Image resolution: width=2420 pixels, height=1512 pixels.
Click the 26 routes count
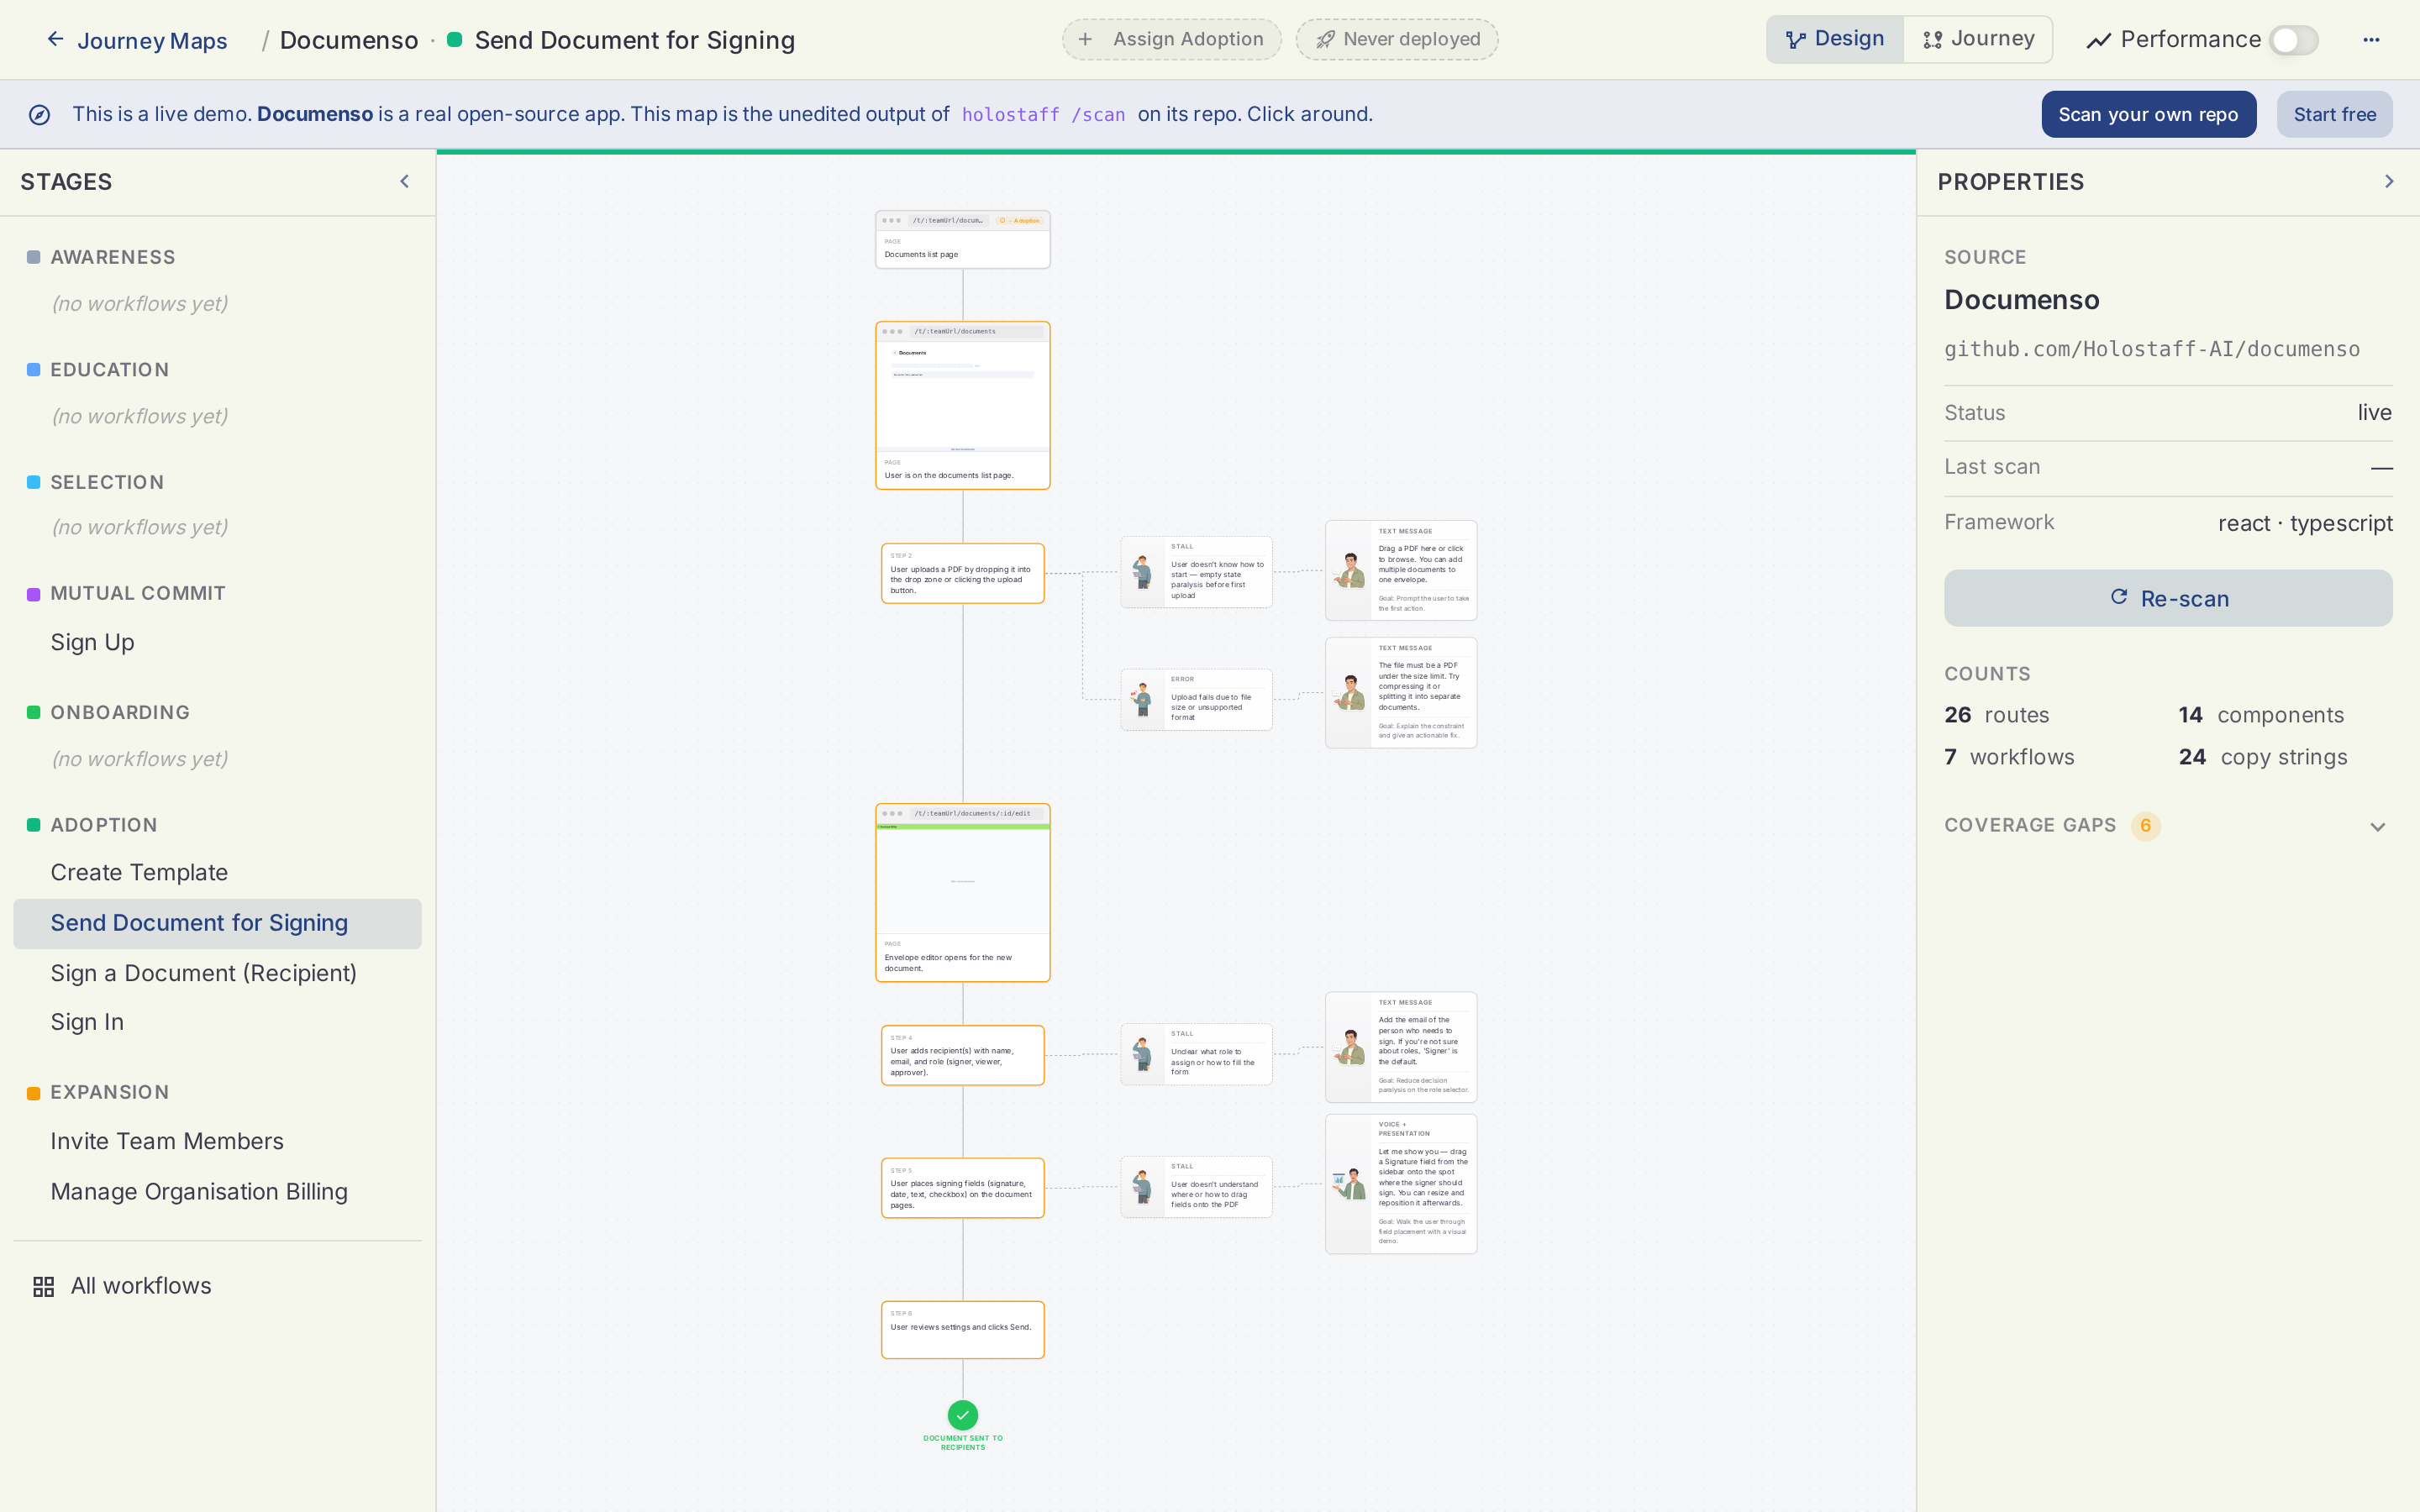tap(1996, 715)
